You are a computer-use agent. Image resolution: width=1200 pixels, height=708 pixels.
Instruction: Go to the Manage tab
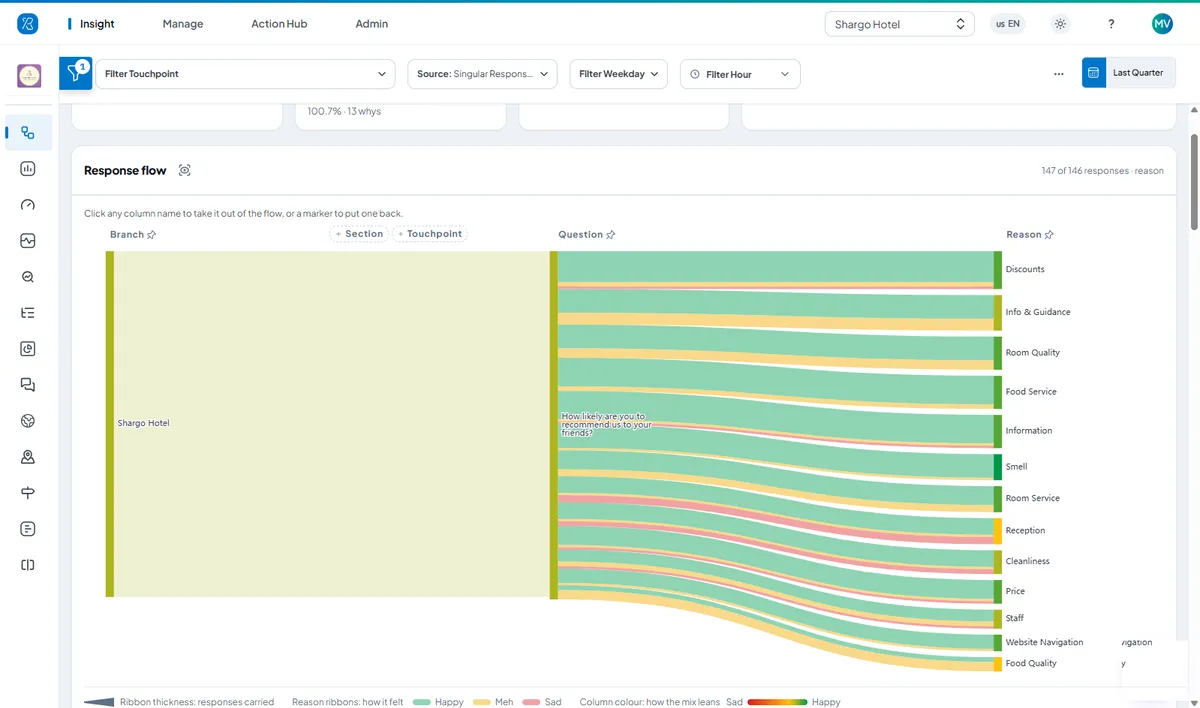pos(182,24)
